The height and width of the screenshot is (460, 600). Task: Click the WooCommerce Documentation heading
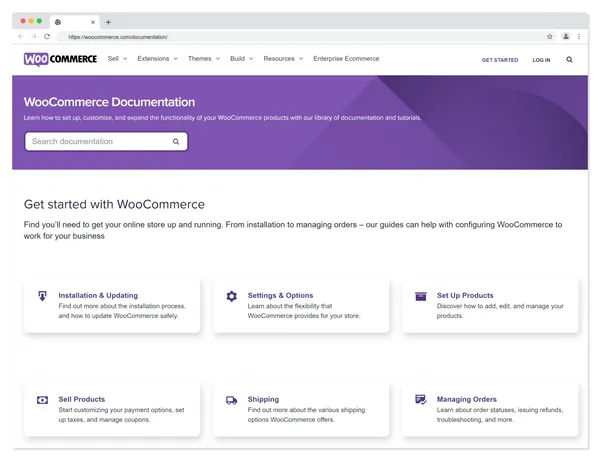[109, 102]
